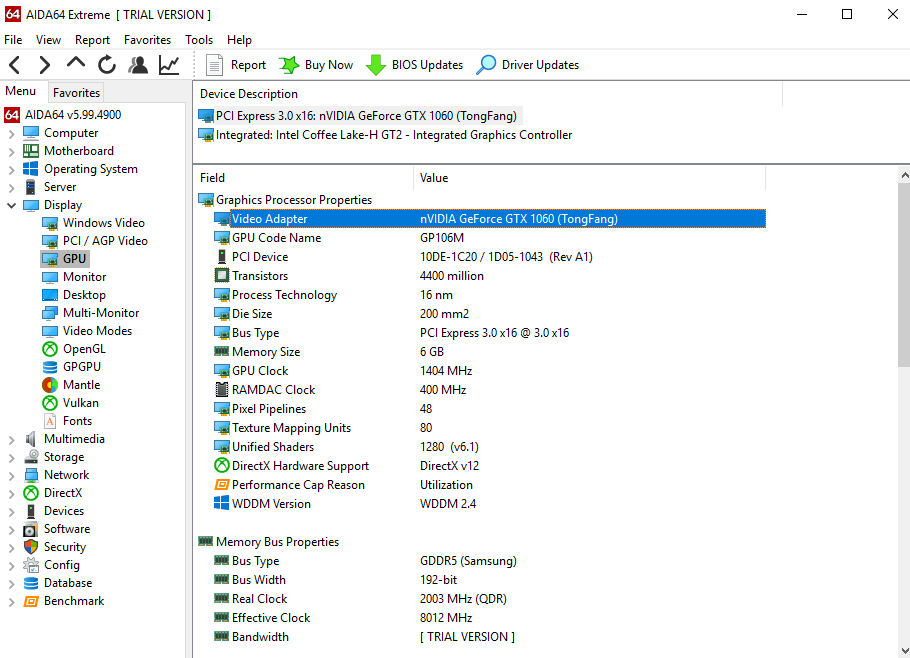Select the Intel Coffee Lake-H GT2 integrated device
910x658 pixels.
(385, 135)
